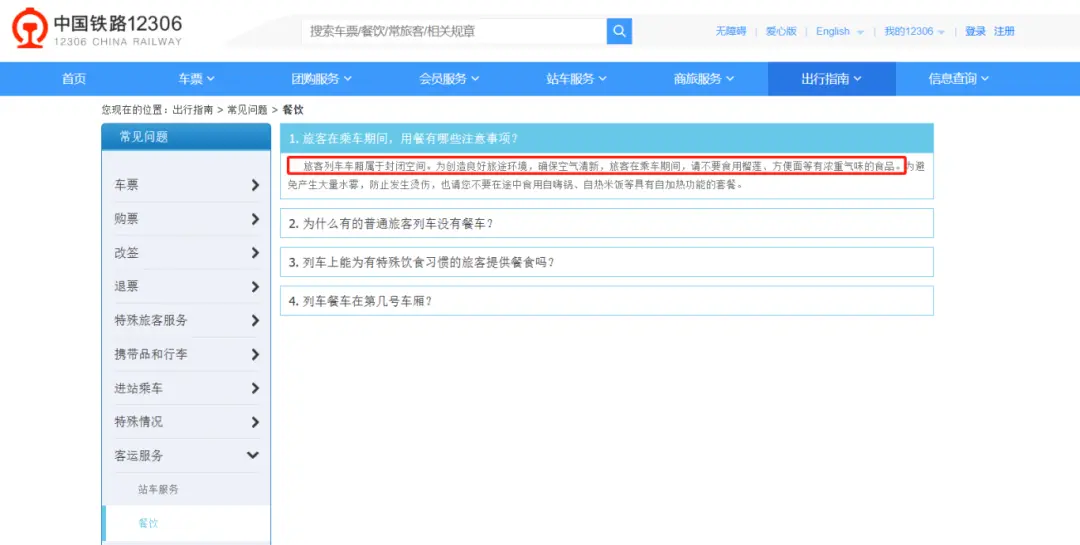Click the blue search magnifier button

(x=619, y=31)
